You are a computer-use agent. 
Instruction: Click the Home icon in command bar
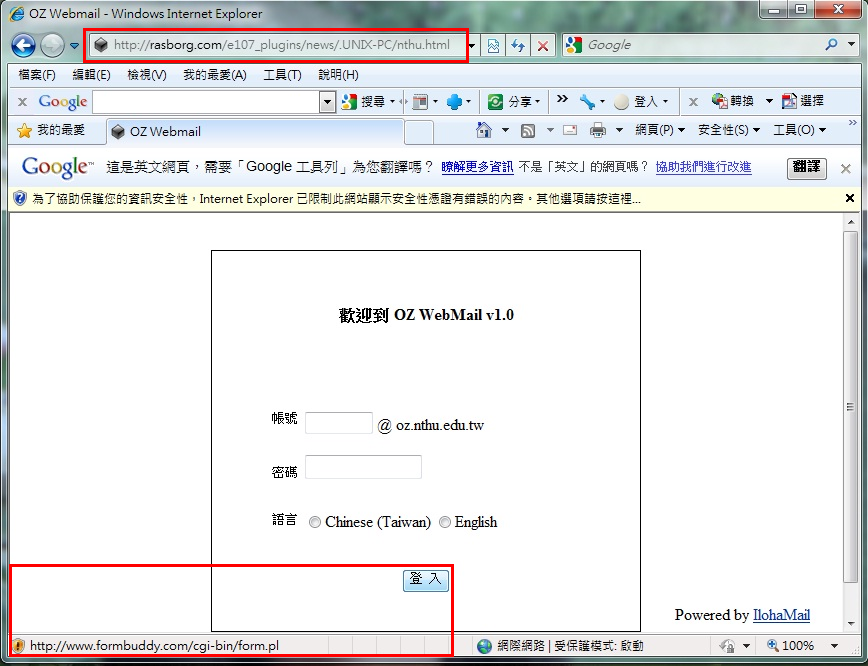[484, 130]
